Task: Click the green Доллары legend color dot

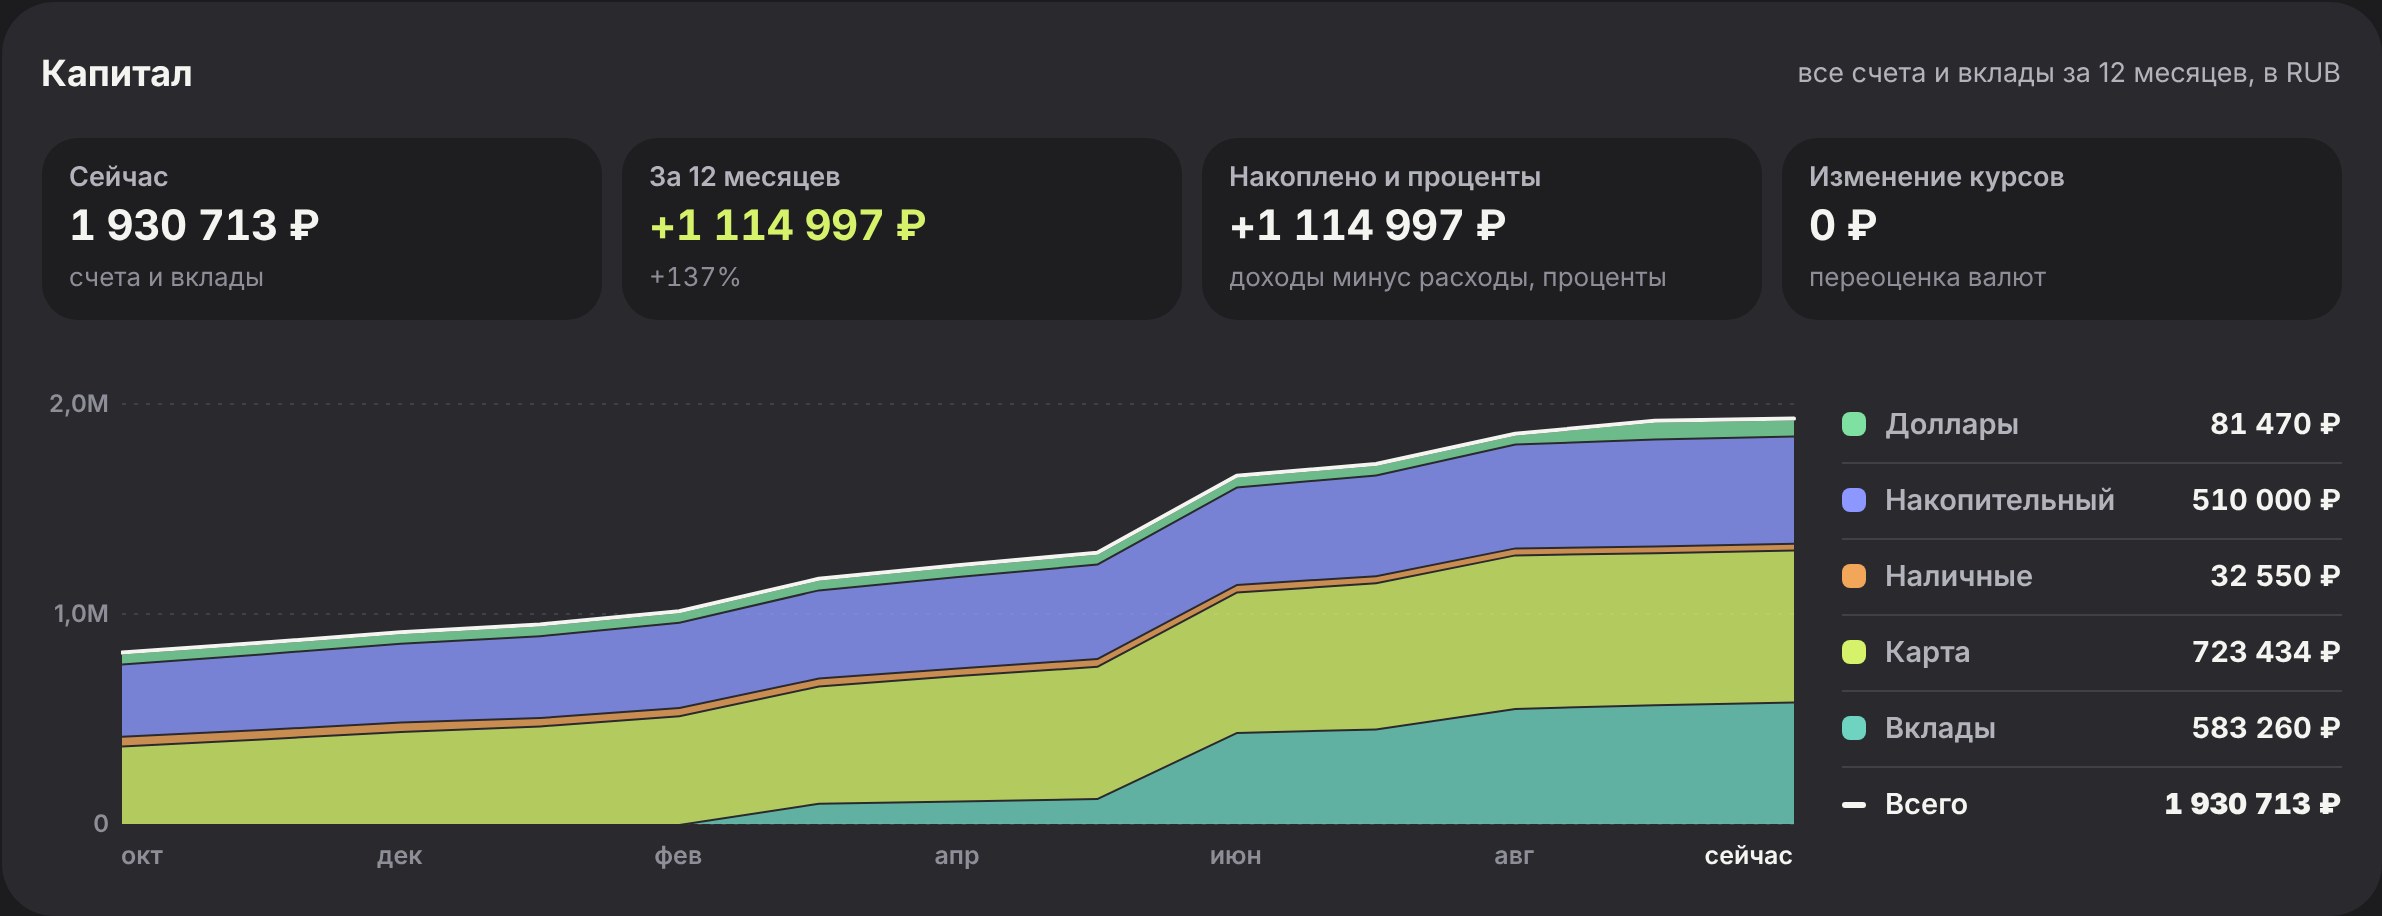Action: point(1854,424)
